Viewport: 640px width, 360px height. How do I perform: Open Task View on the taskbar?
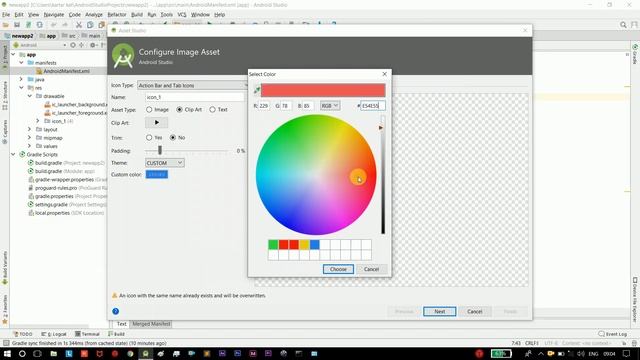pos(37,353)
